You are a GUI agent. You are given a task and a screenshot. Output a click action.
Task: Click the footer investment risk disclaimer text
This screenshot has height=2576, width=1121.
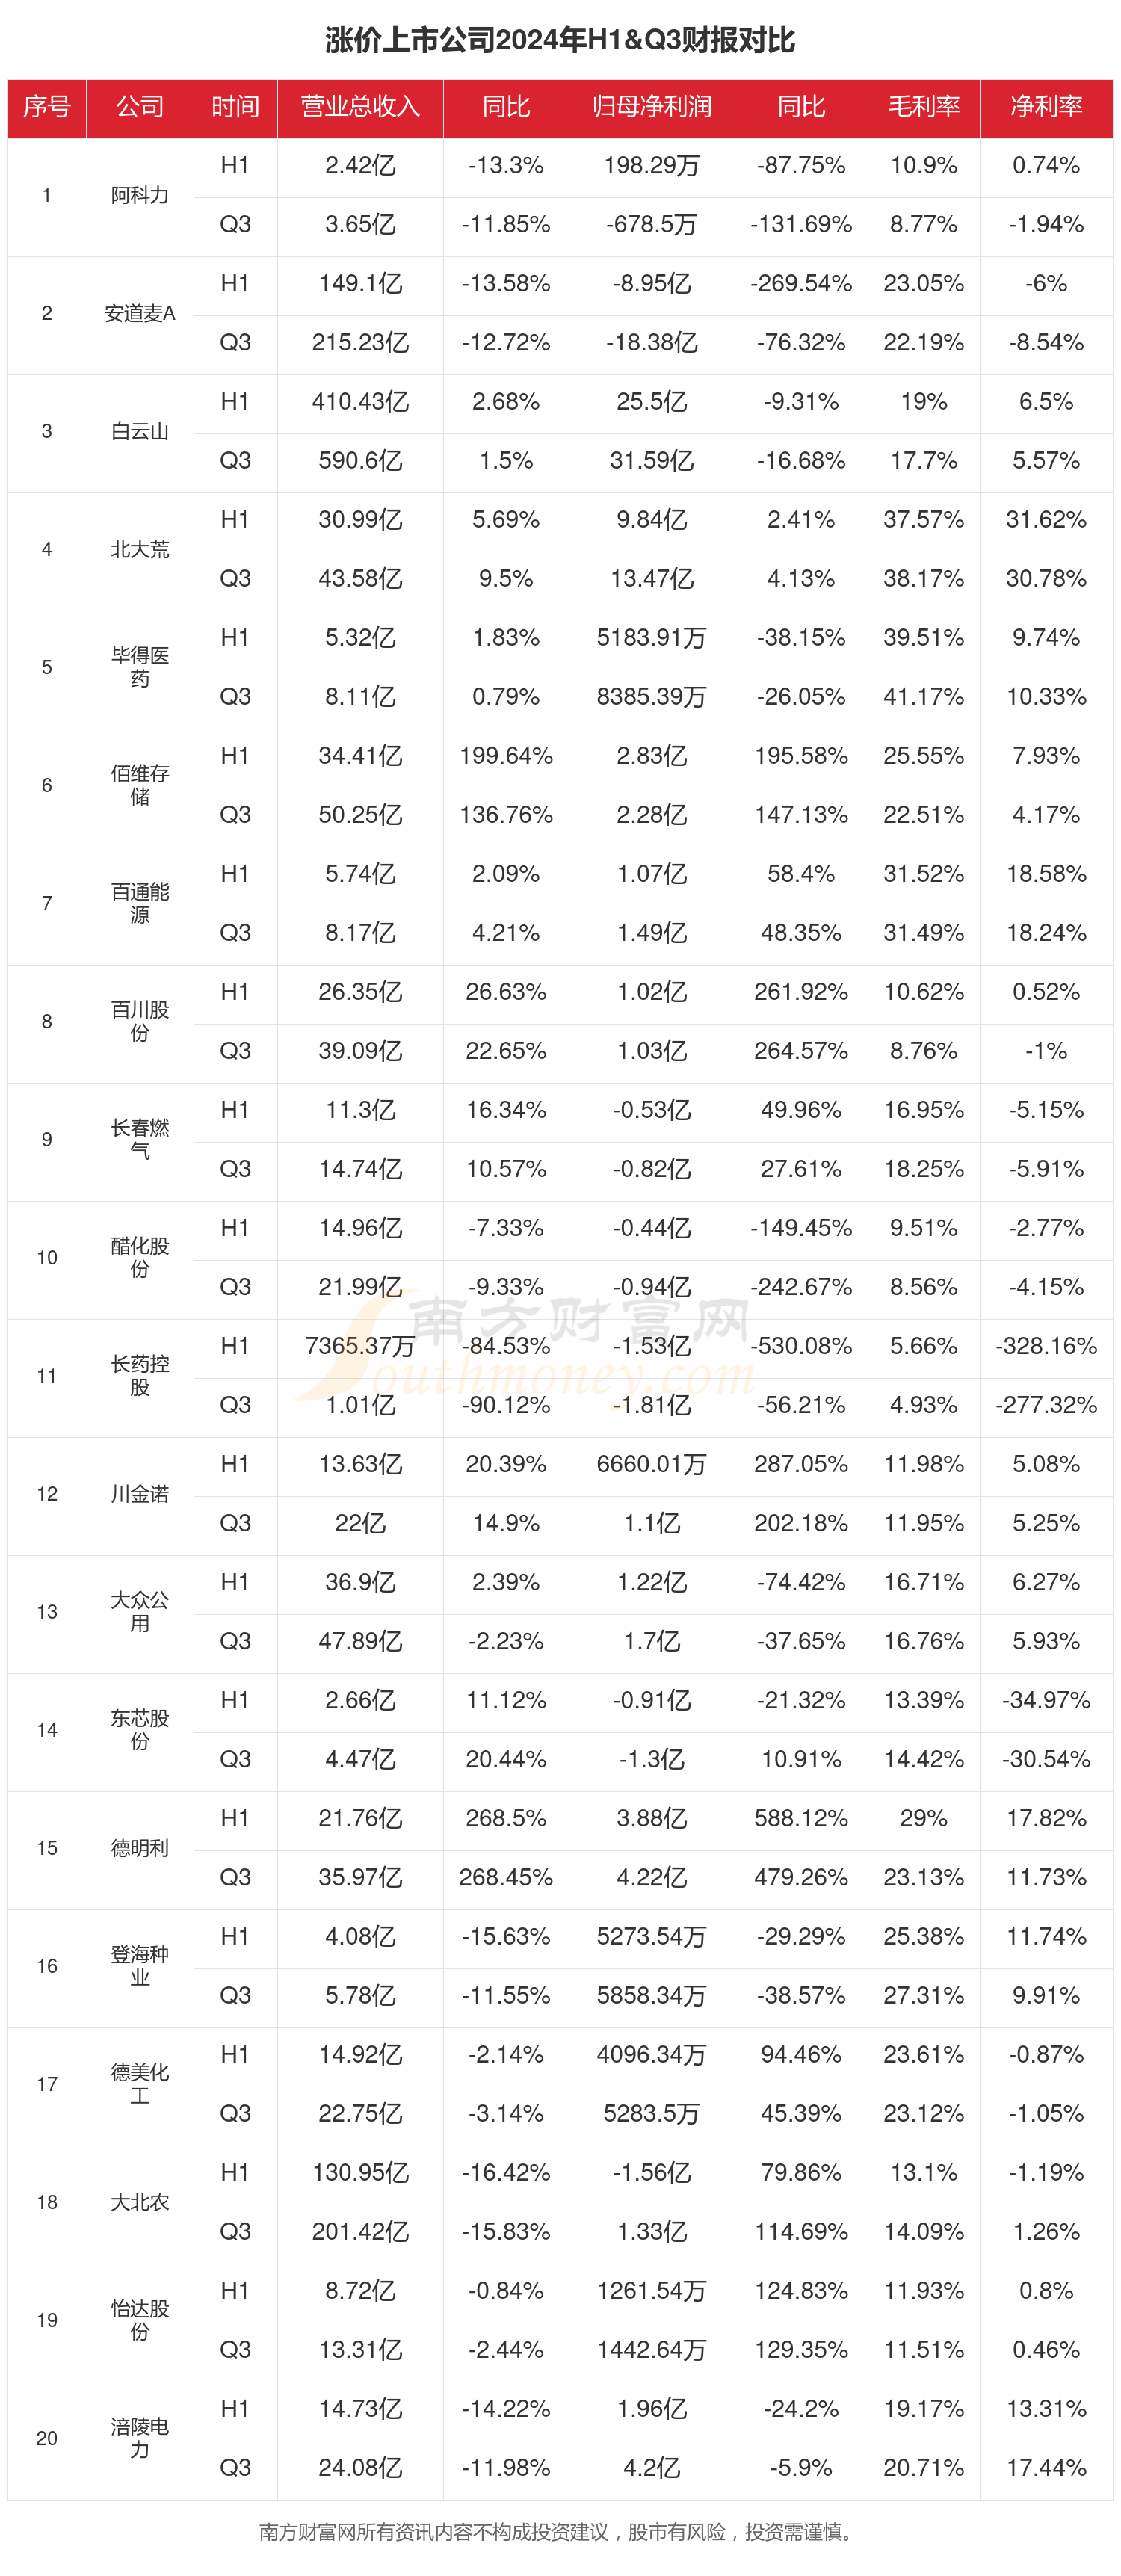560,2532
